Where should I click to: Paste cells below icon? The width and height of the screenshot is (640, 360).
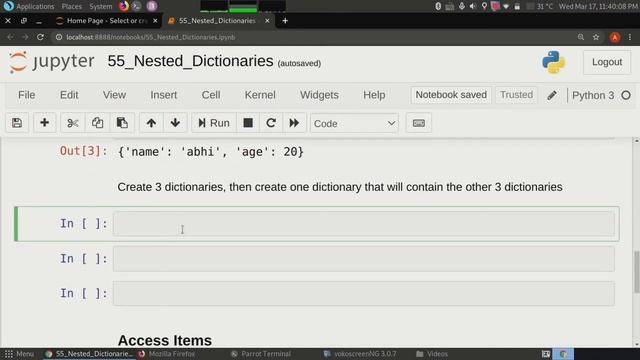[122, 123]
